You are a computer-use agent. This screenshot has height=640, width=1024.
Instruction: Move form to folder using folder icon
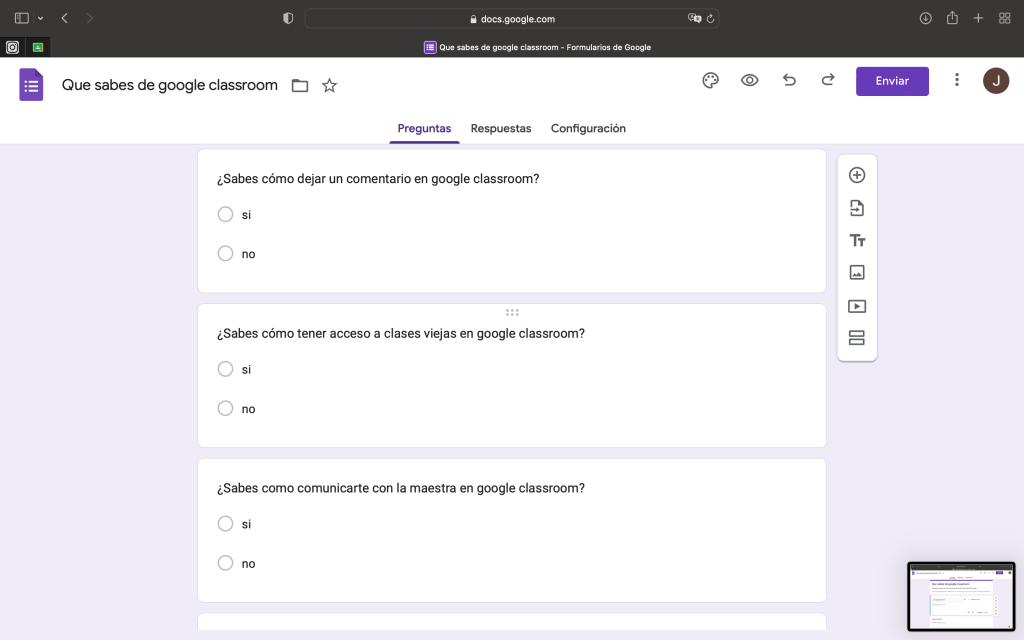[300, 86]
